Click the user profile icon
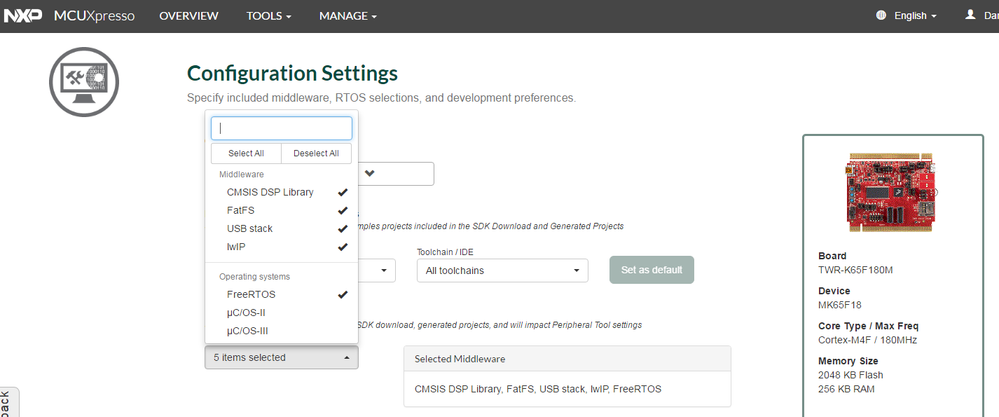The image size is (999, 417). pyautogui.click(x=970, y=16)
